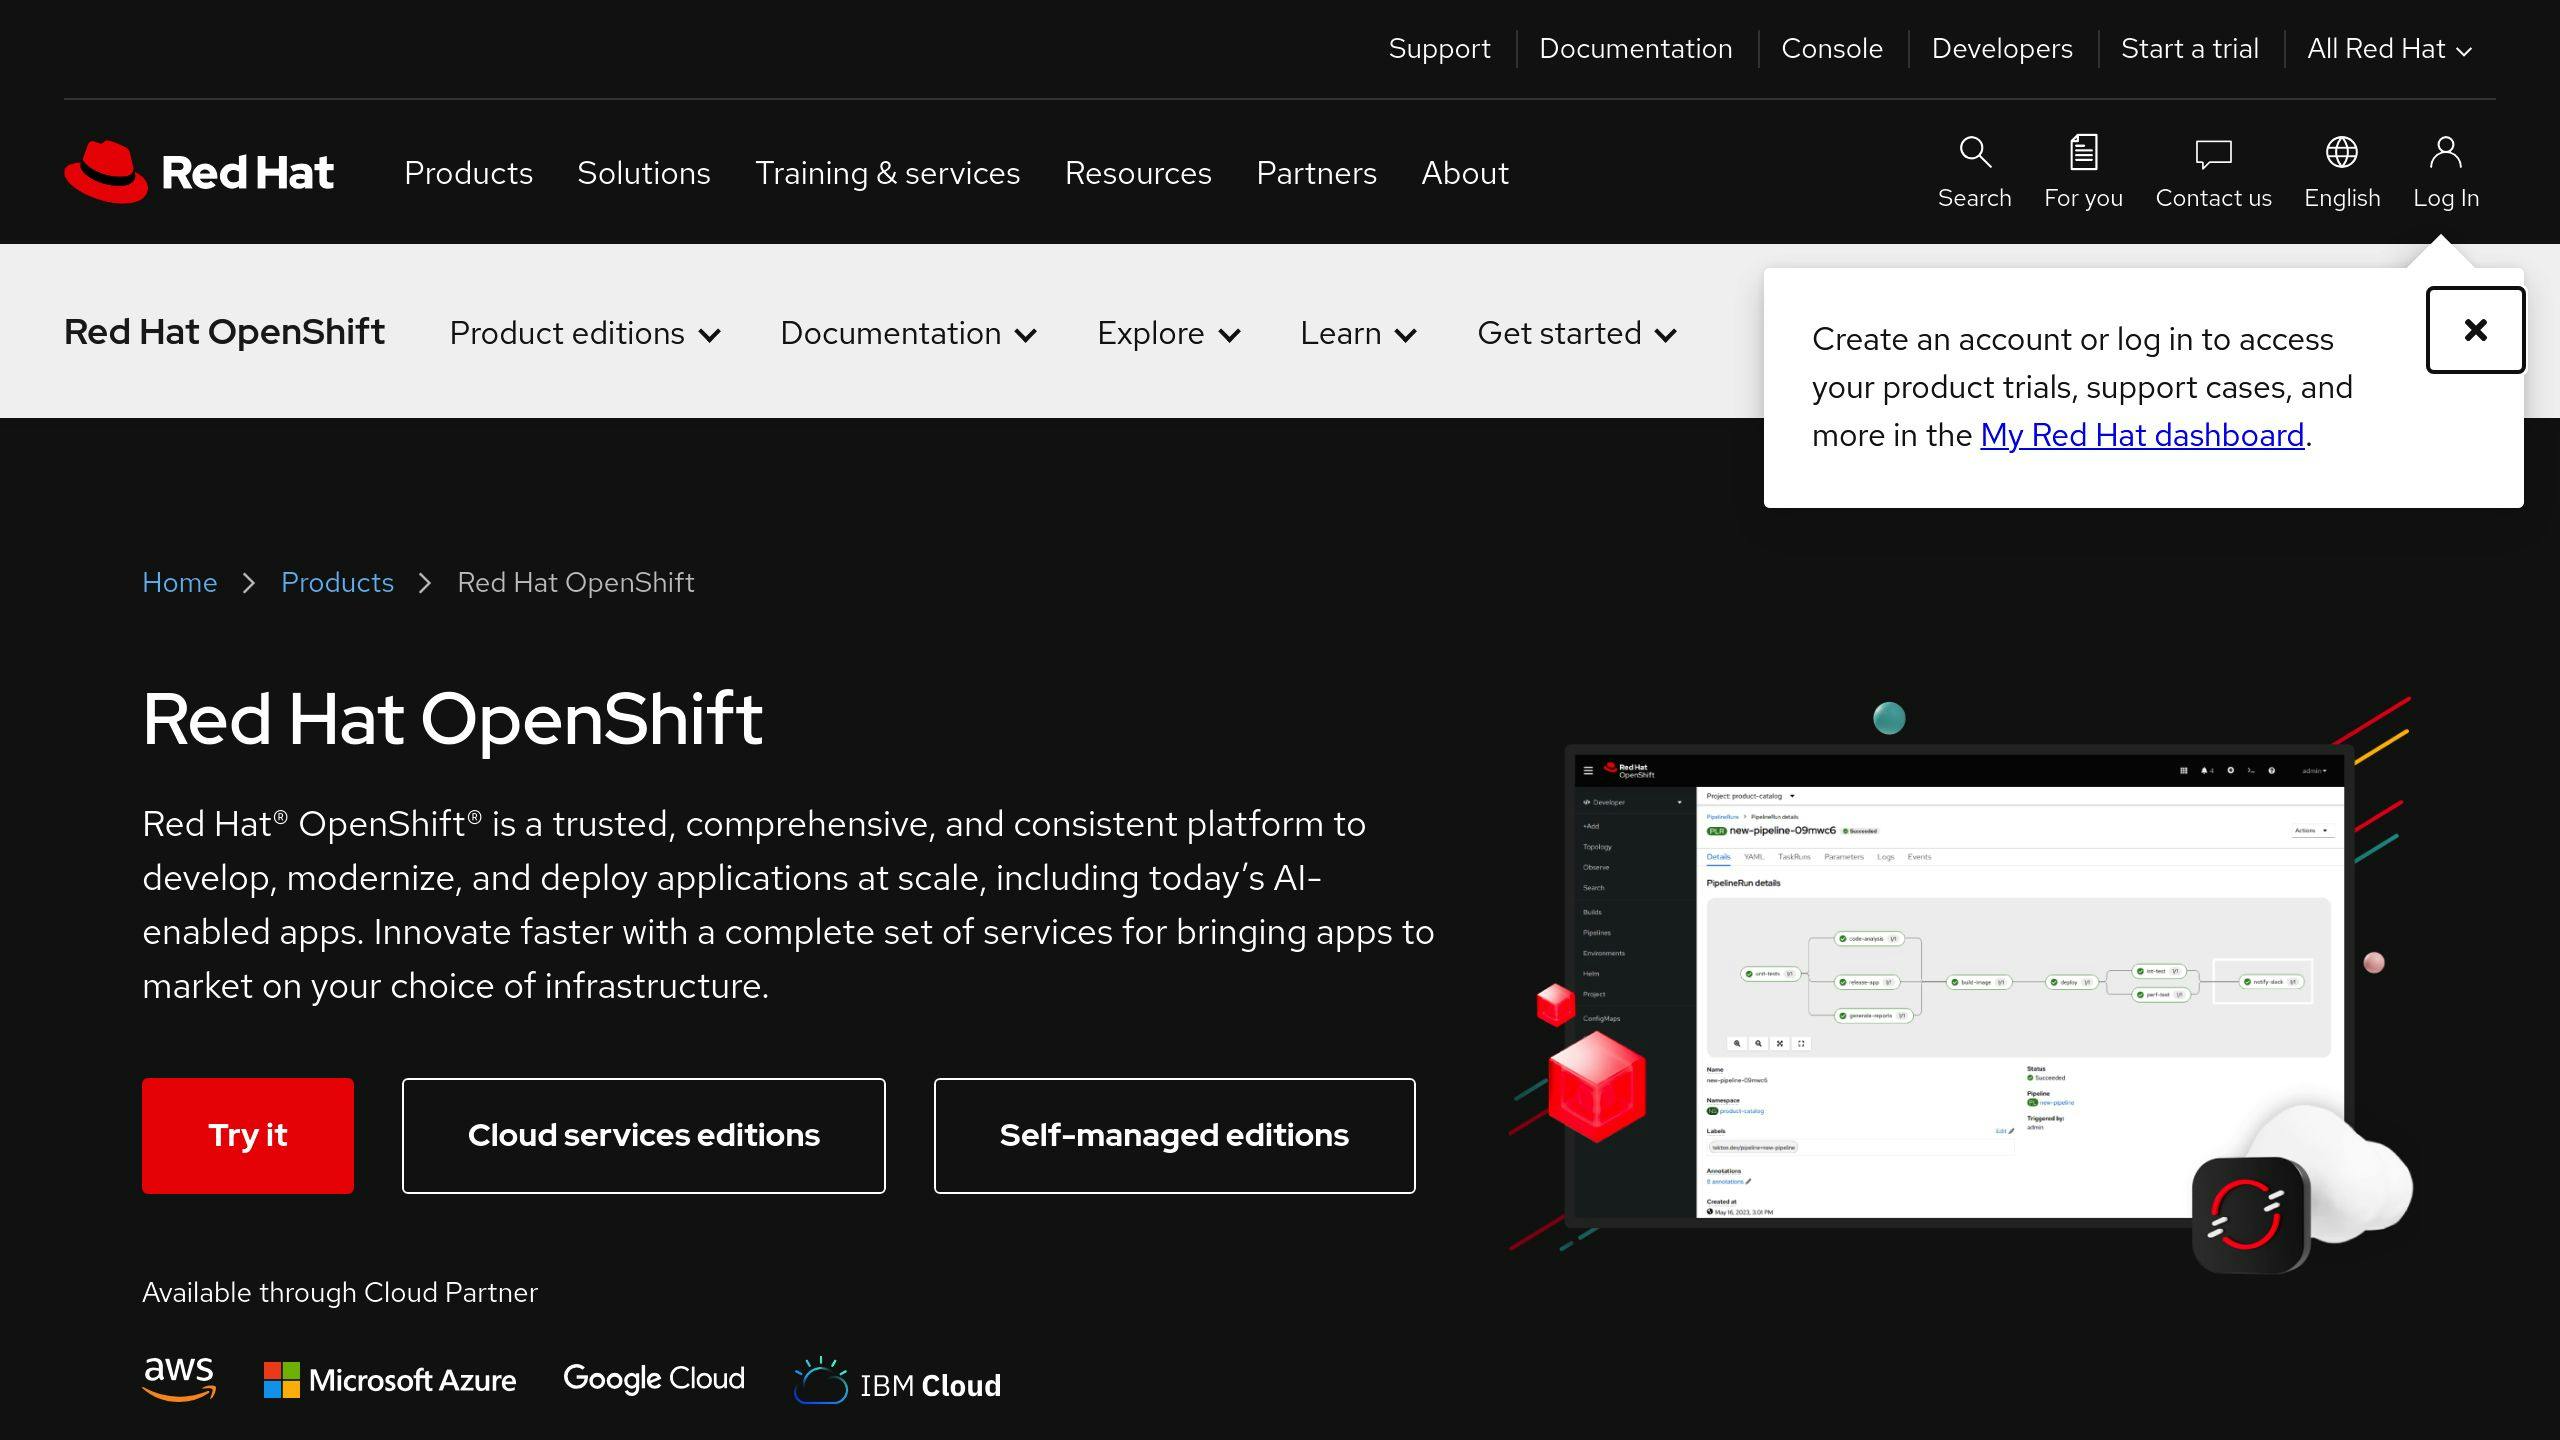Open the Console link

pos(1831,49)
